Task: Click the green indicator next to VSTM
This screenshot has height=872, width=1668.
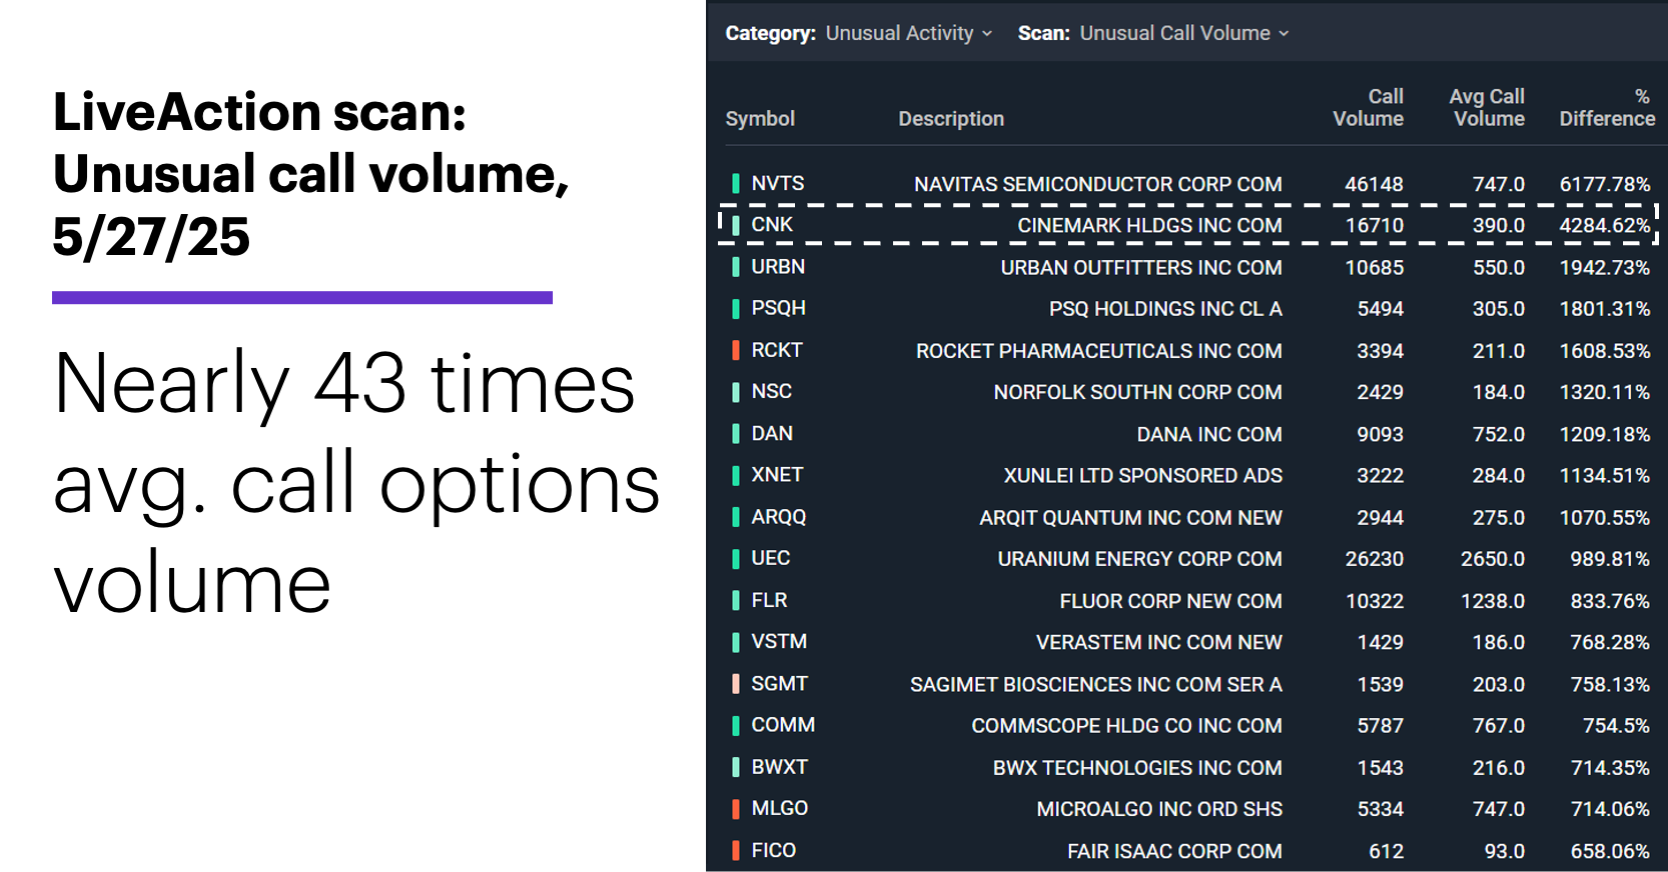Action: 738,641
